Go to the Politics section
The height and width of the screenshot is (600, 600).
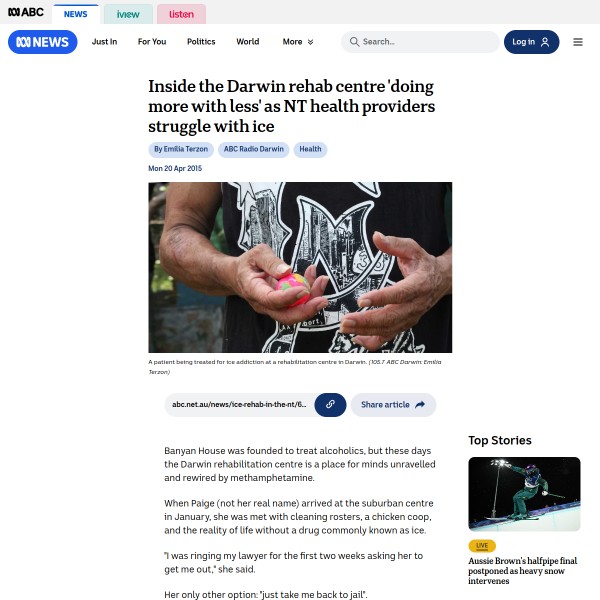click(x=201, y=42)
